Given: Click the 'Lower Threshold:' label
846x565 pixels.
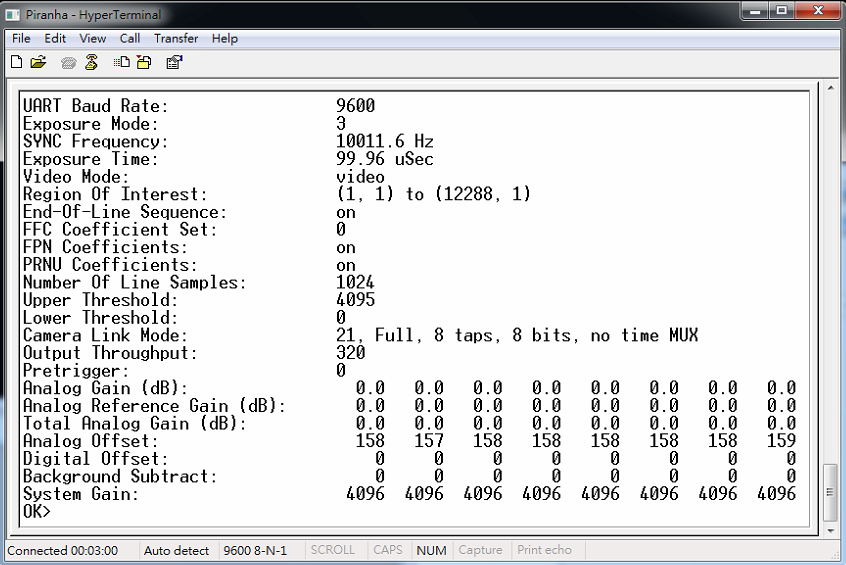Looking at the screenshot, I should pos(100,318).
